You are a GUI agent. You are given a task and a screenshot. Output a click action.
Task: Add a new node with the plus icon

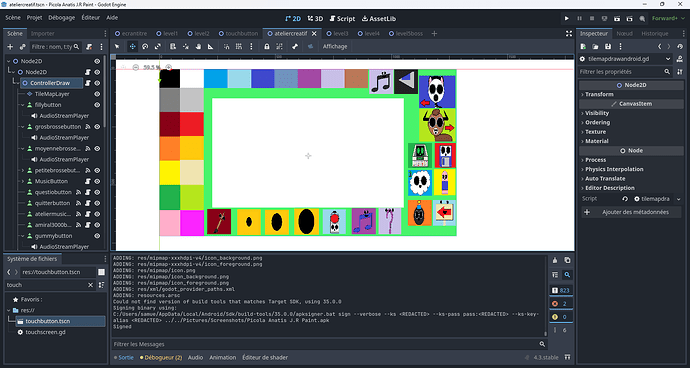tap(10, 47)
